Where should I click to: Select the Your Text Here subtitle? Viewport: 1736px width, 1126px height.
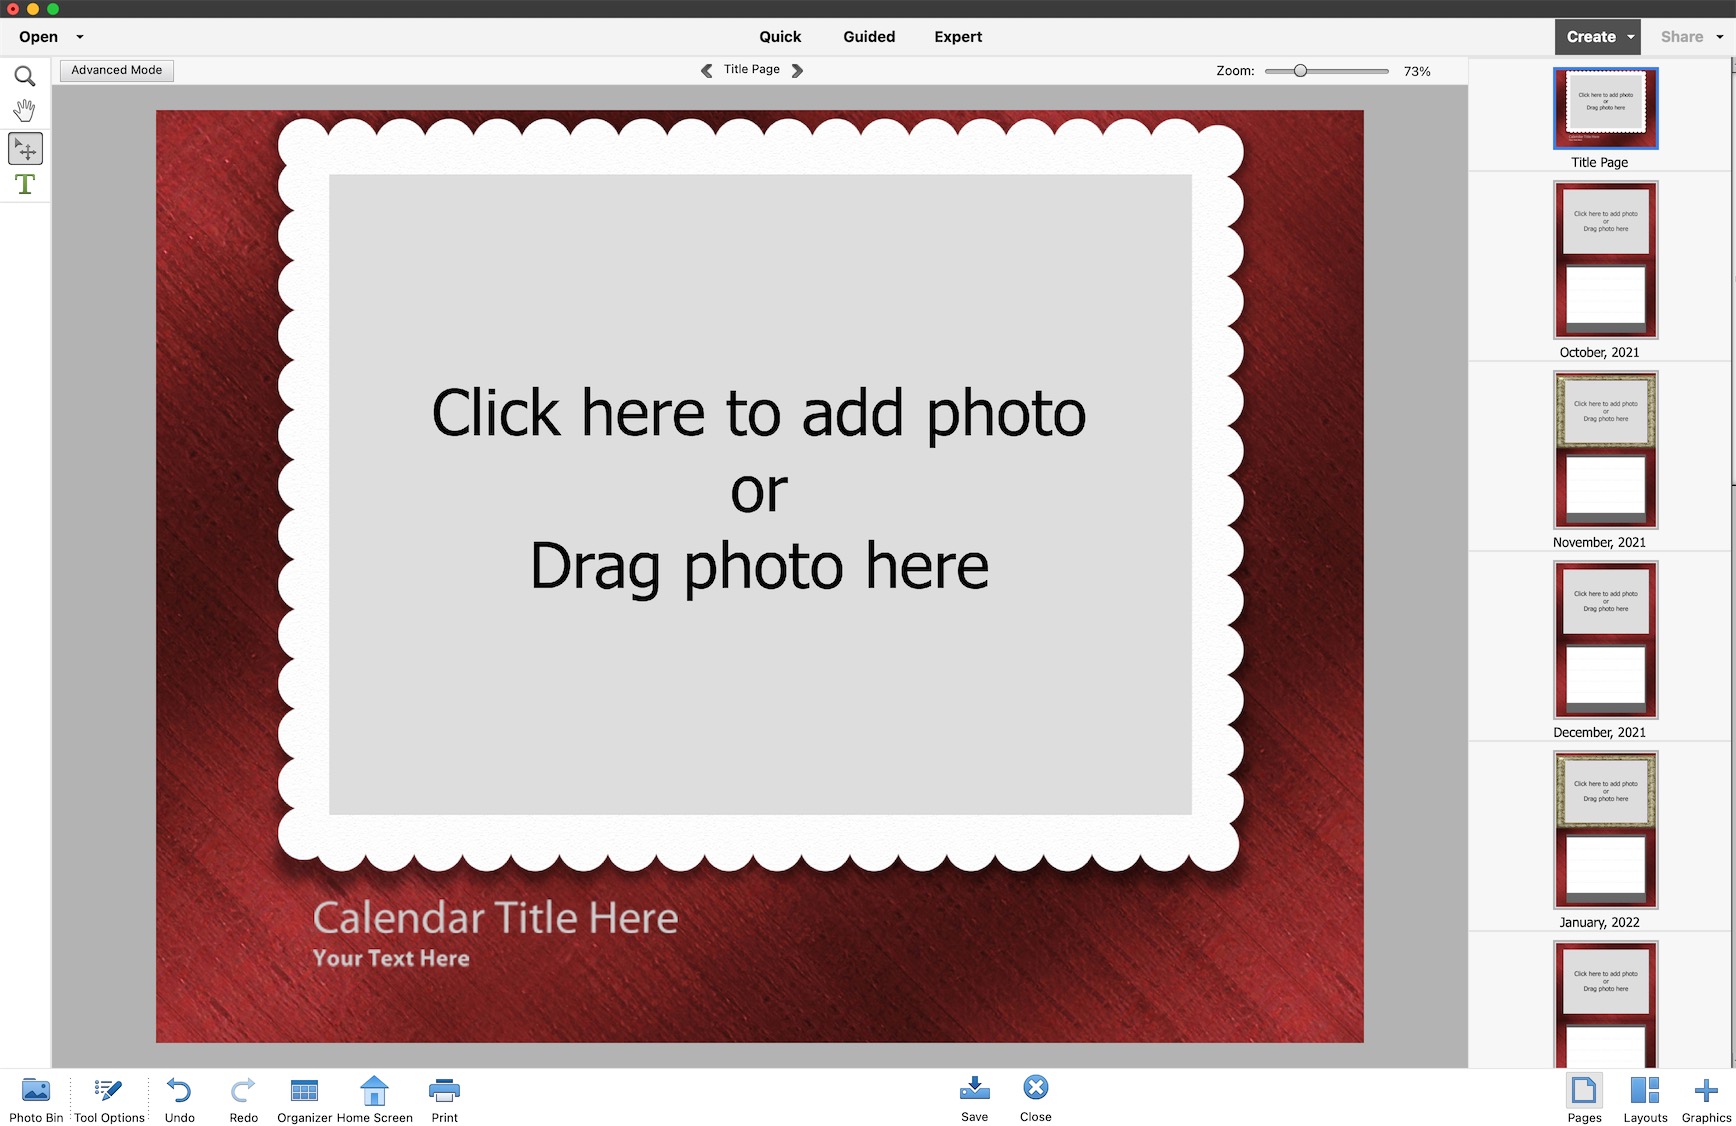pyautogui.click(x=391, y=958)
